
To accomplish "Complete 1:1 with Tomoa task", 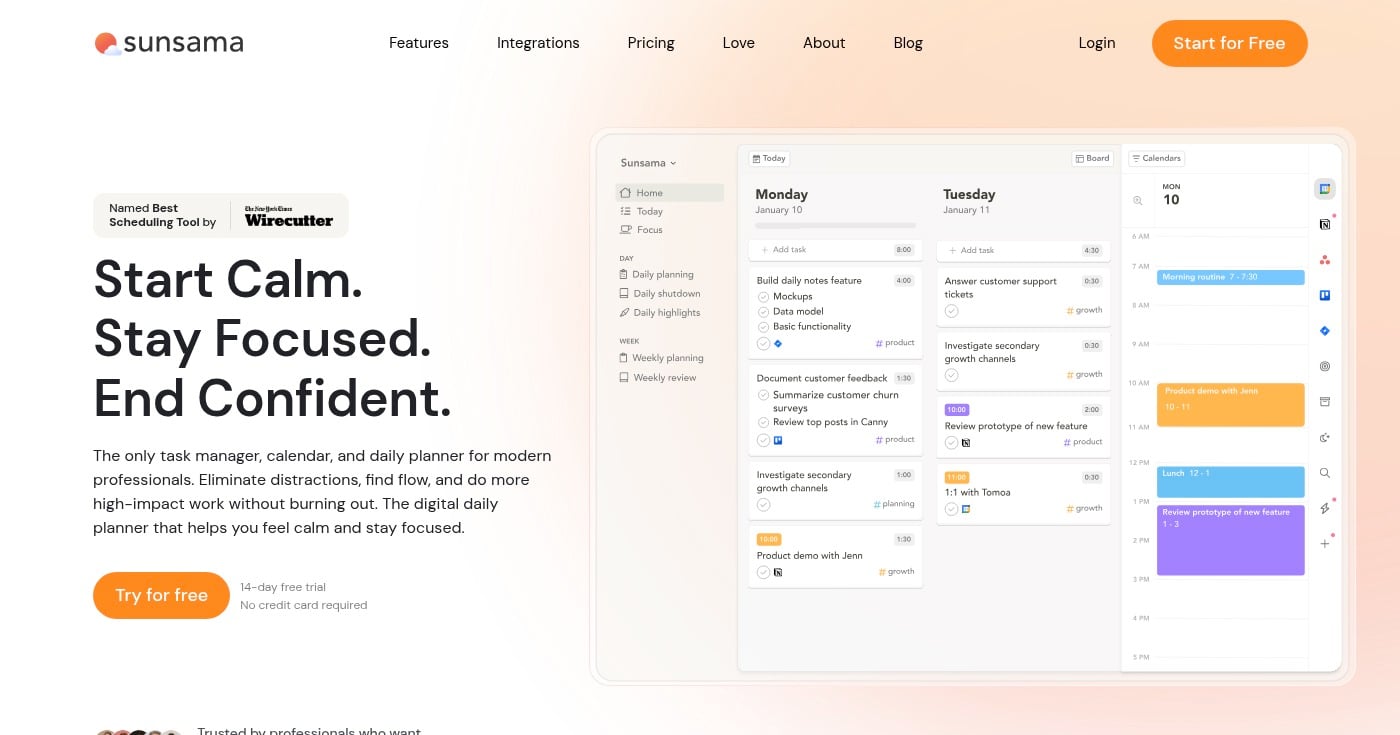I will tap(951, 509).
